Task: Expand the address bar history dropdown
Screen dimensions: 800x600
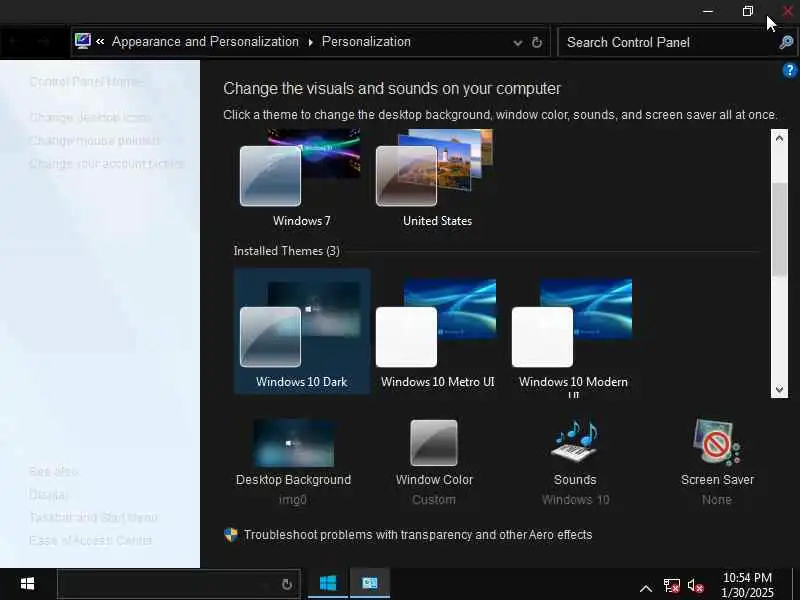Action: coord(517,43)
